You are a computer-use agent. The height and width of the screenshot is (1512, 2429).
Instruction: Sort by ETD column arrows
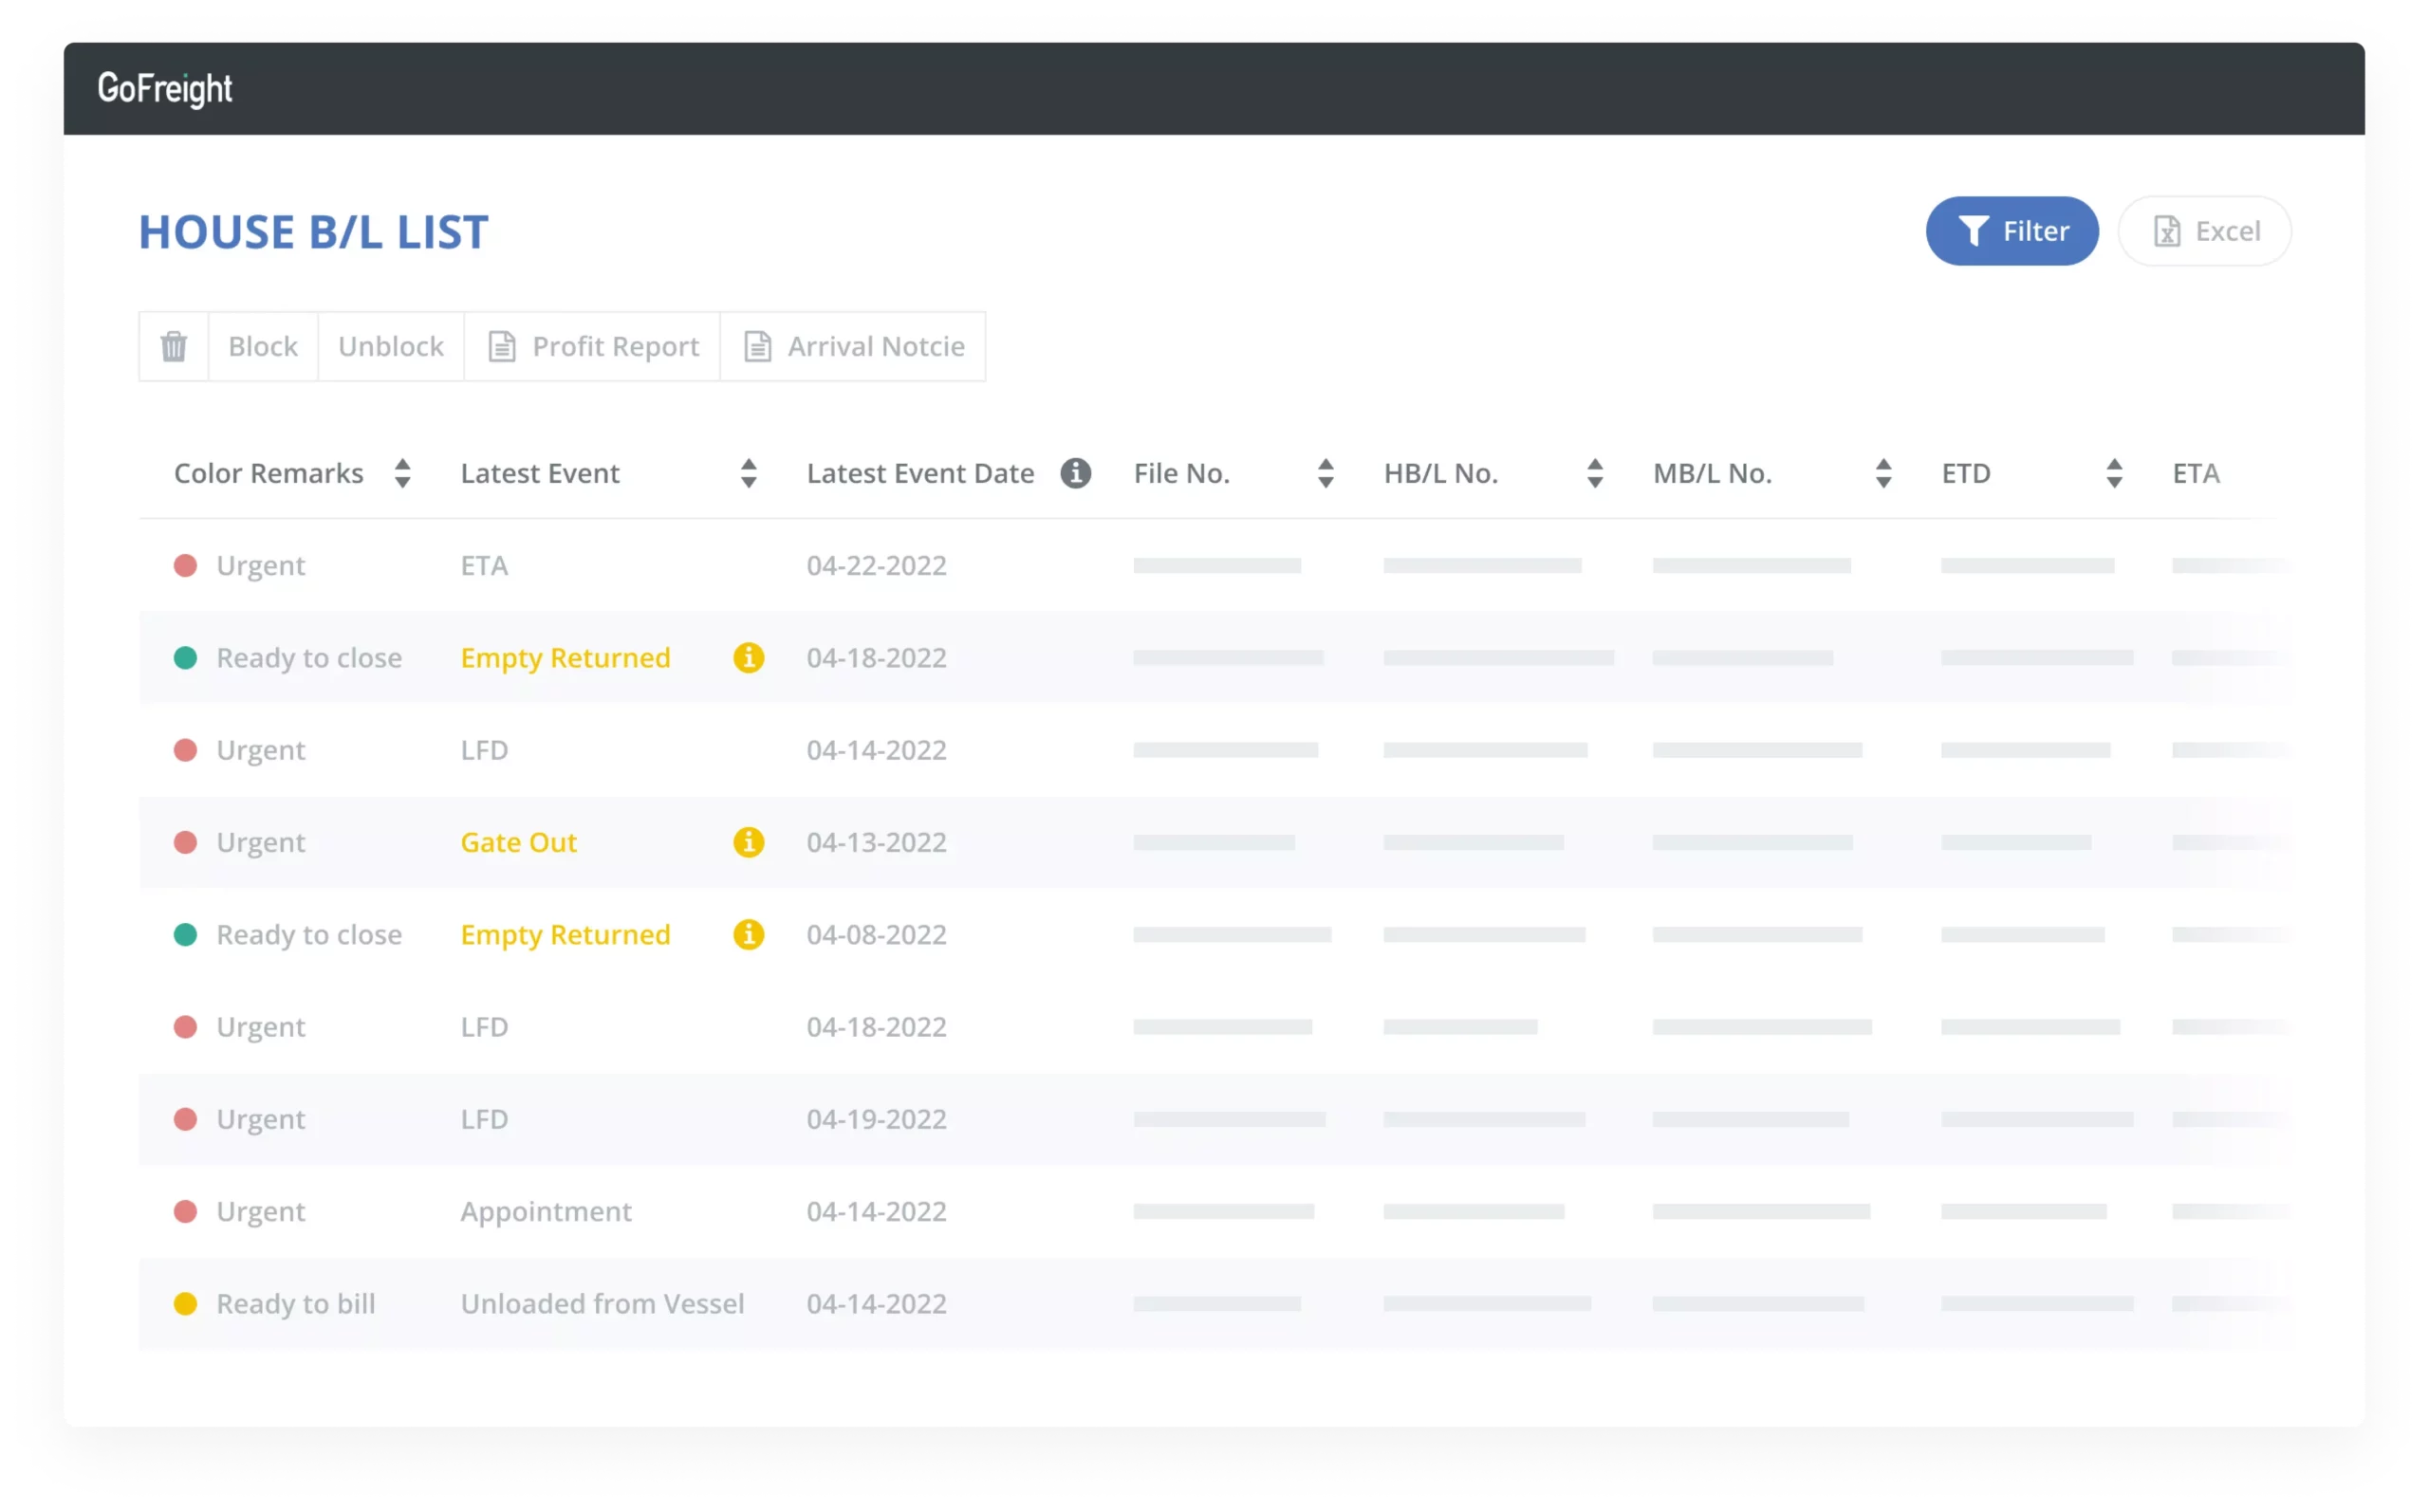click(2113, 473)
